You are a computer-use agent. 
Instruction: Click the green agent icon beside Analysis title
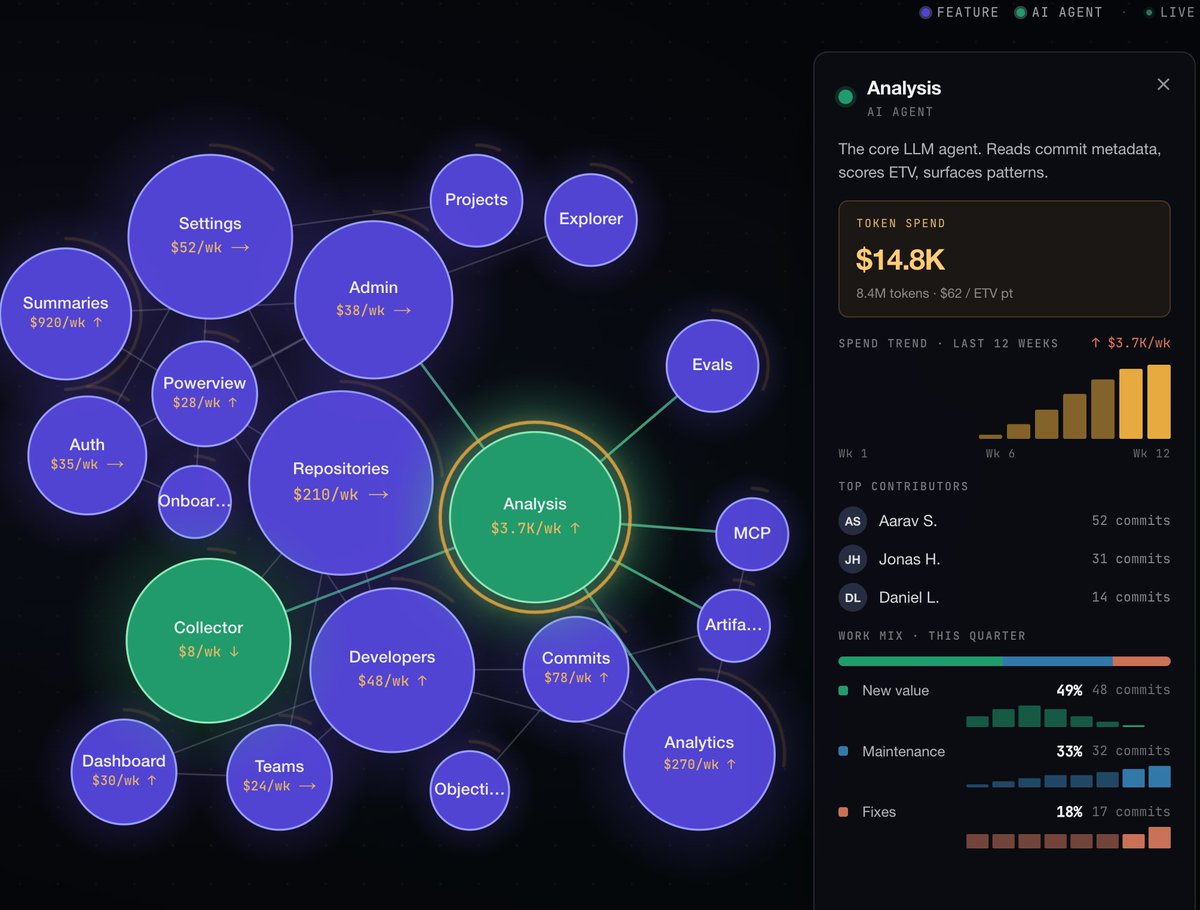[846, 97]
